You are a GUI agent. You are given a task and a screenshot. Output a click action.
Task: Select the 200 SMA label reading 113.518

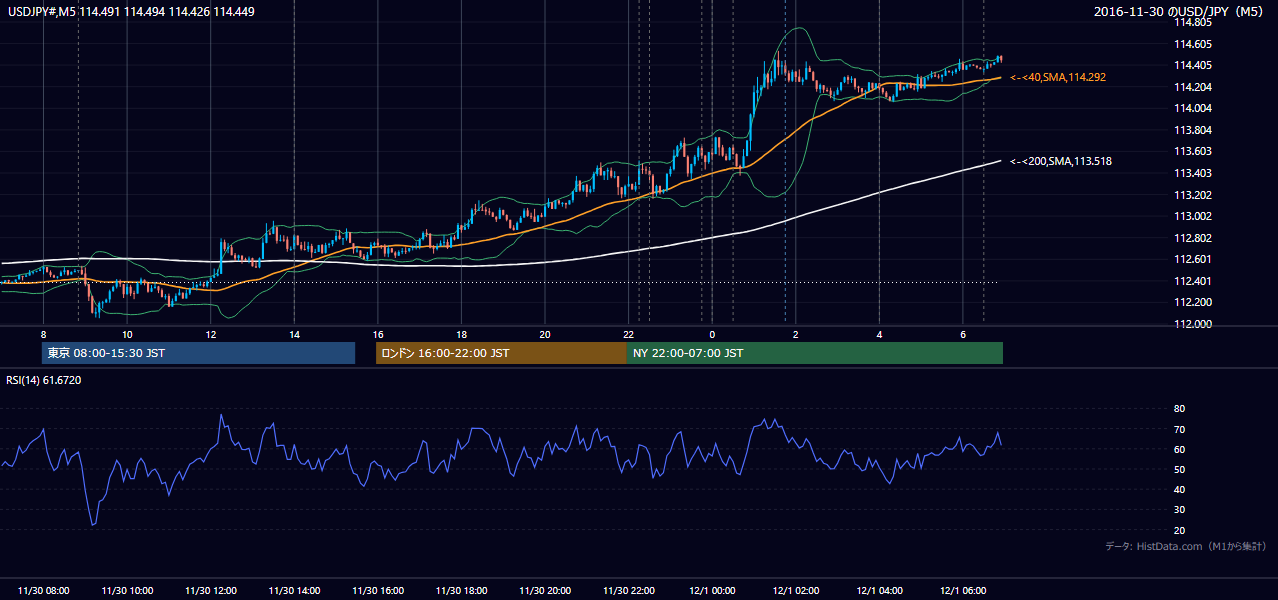coord(1061,161)
